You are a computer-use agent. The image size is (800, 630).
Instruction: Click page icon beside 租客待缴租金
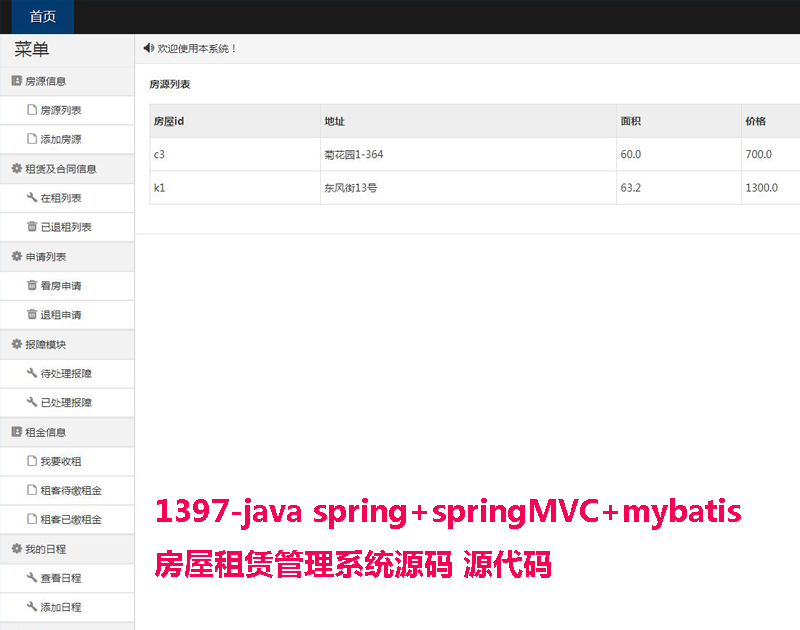pos(32,490)
